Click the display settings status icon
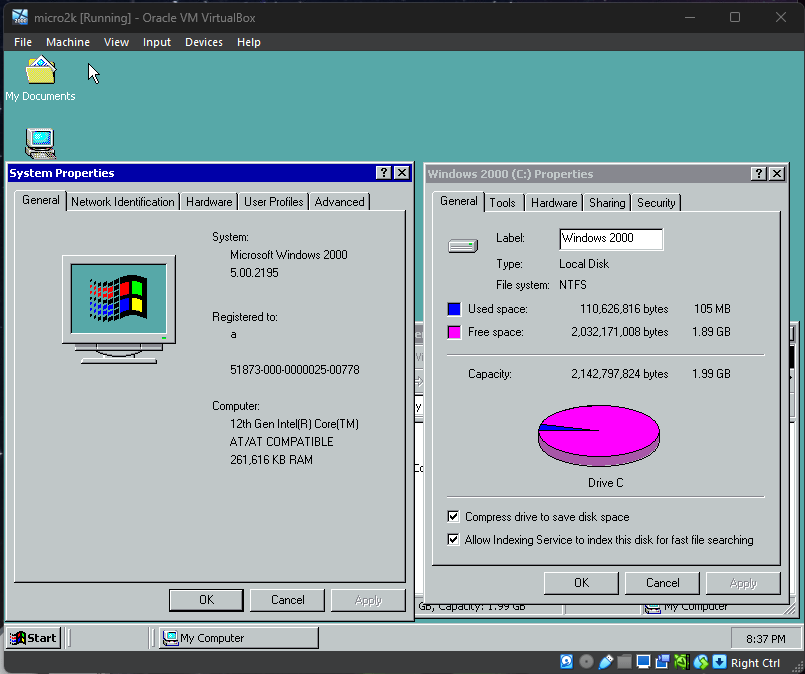 pyautogui.click(x=643, y=662)
